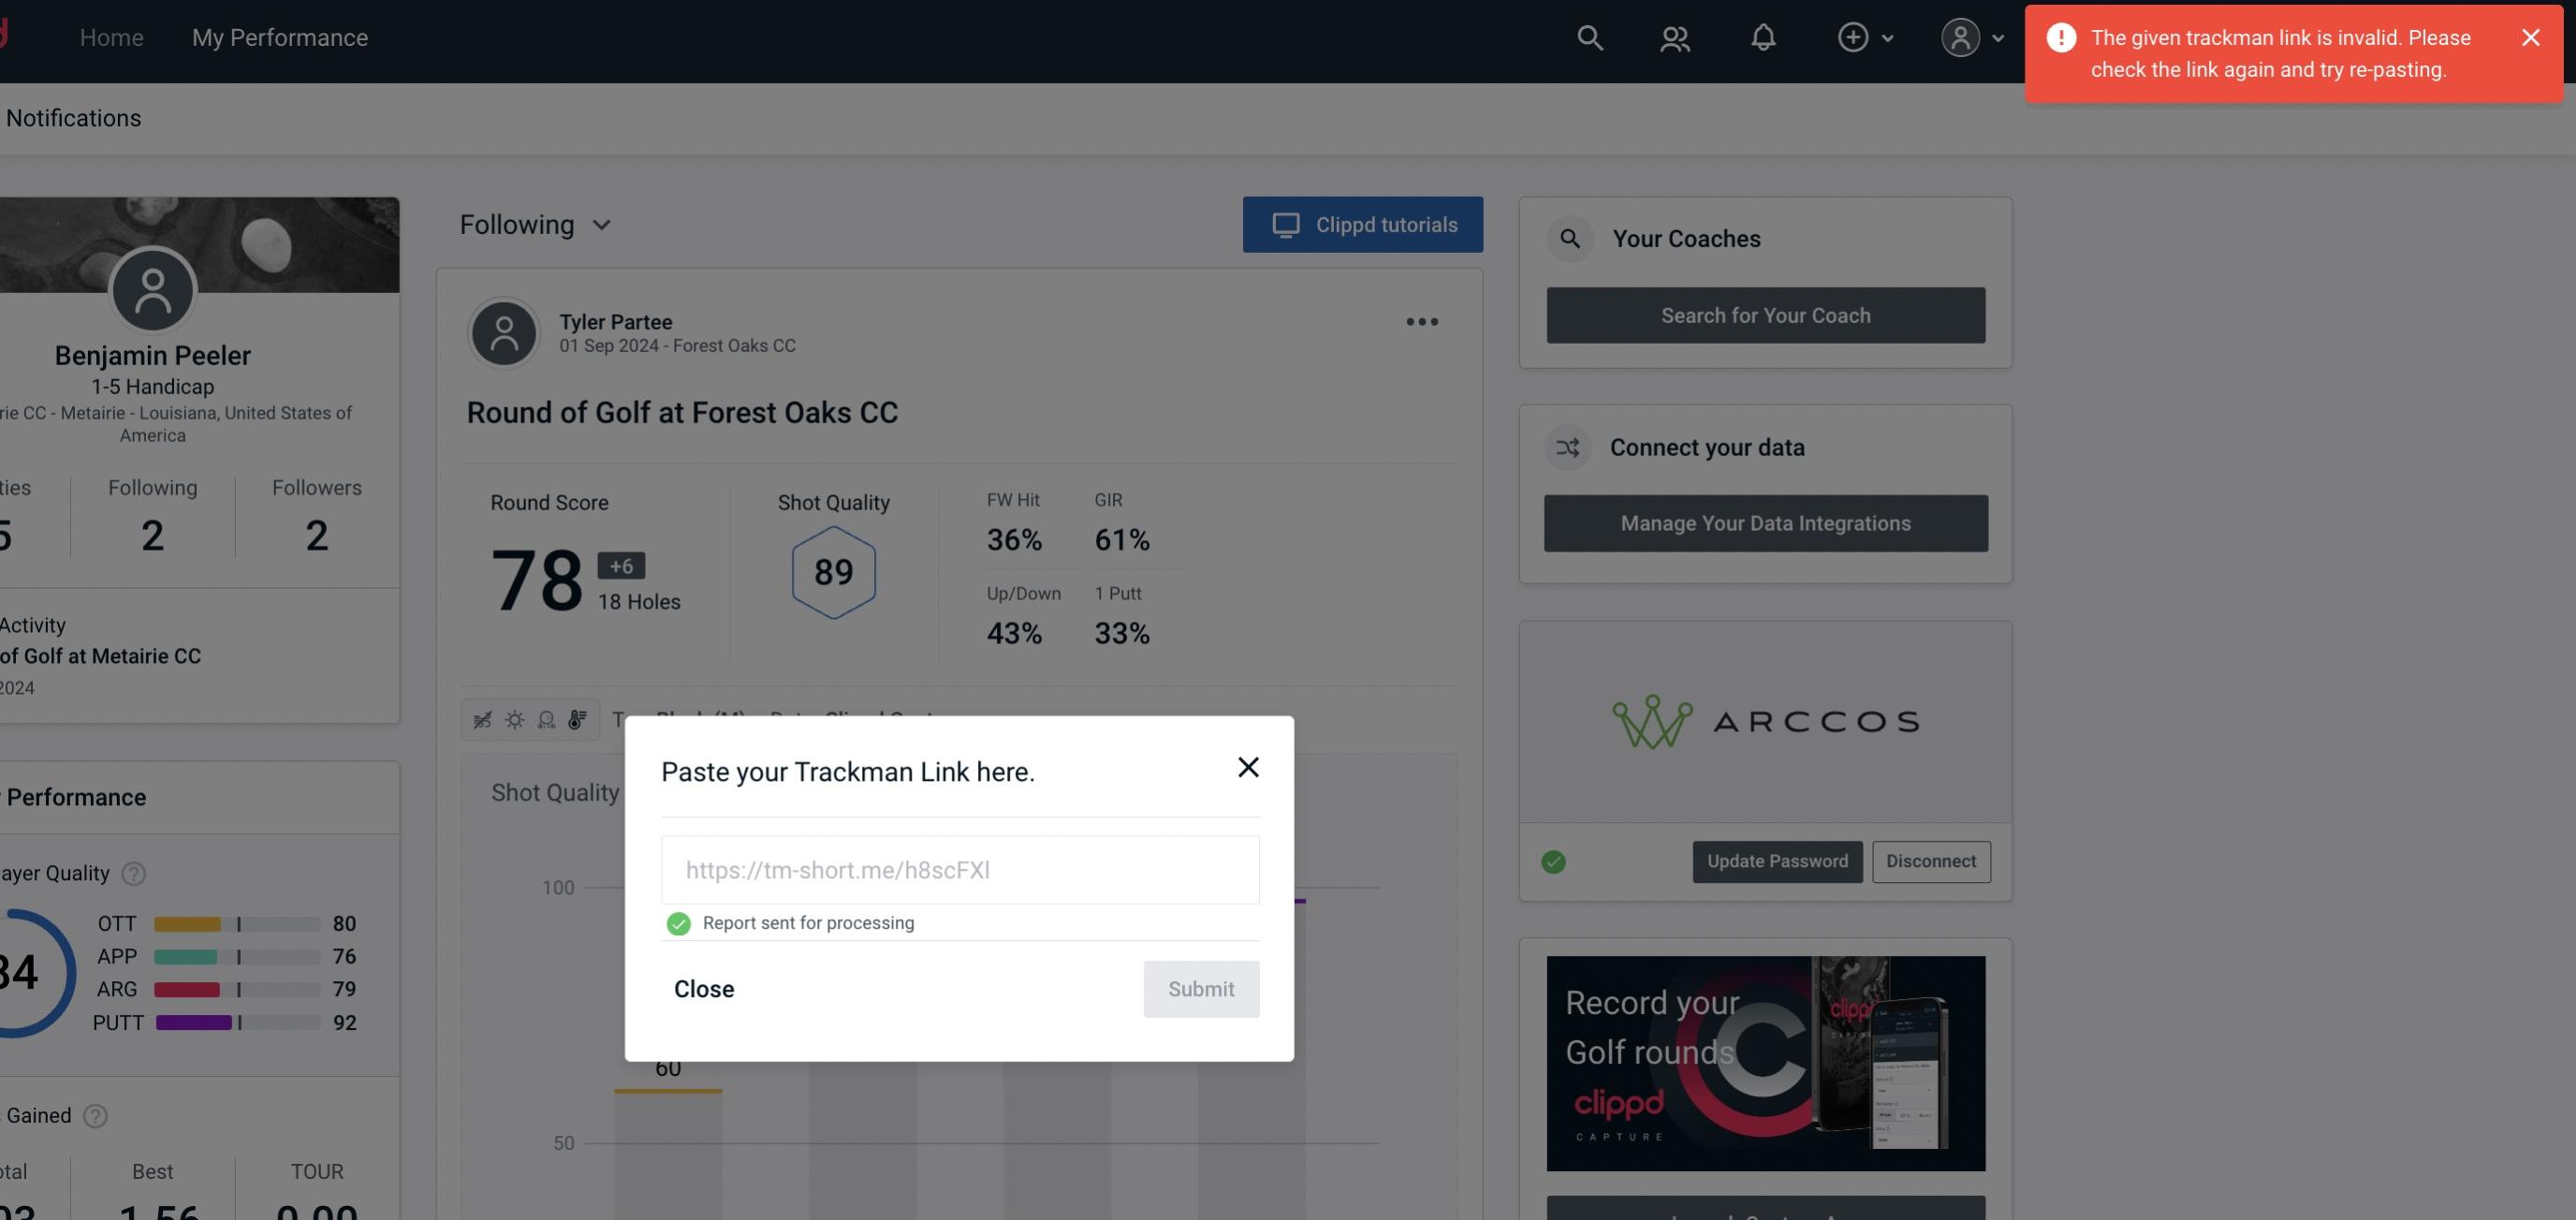Click the data connect/sync icon in sidebar
This screenshot has width=2576, height=1220.
coord(1569,446)
